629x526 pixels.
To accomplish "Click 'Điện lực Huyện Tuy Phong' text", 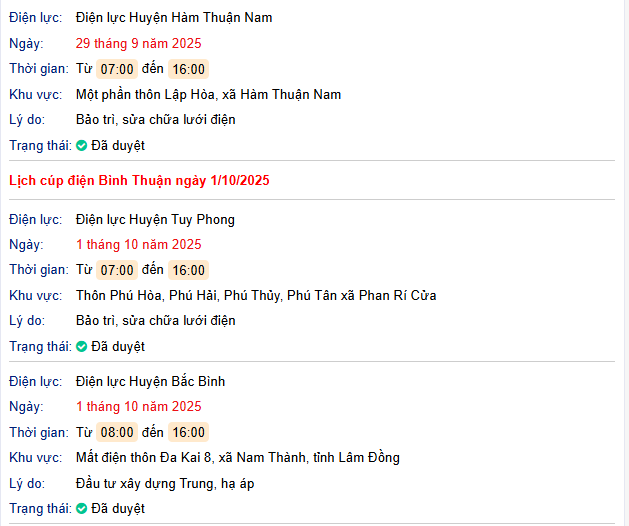I will 156,219.
